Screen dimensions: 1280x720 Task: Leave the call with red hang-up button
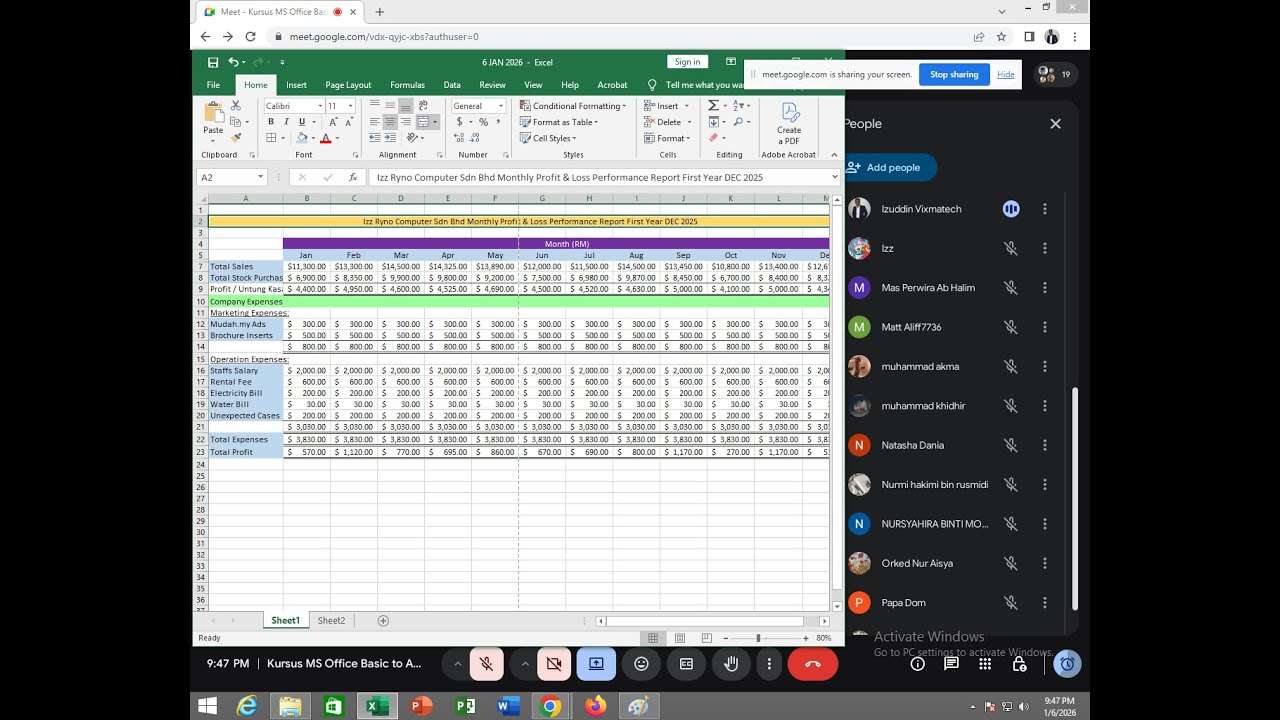pos(812,663)
